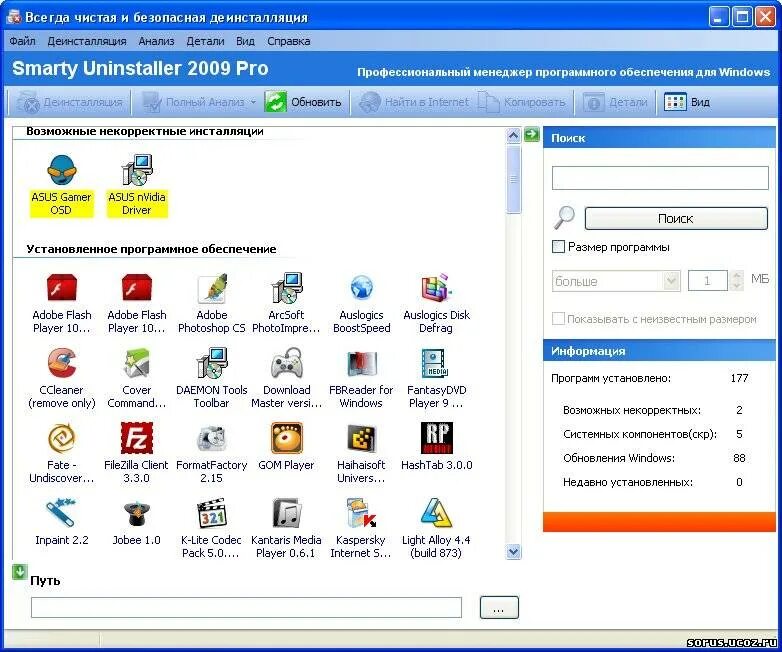Click the magnifying glass search icon

click(565, 217)
